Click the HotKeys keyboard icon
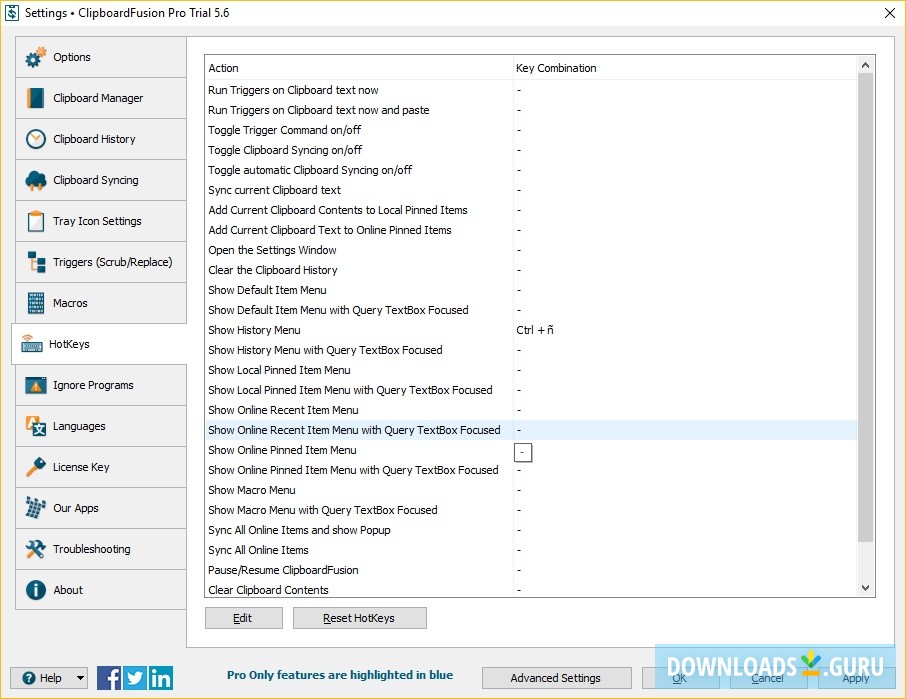This screenshot has height=699, width=906. pos(31,344)
